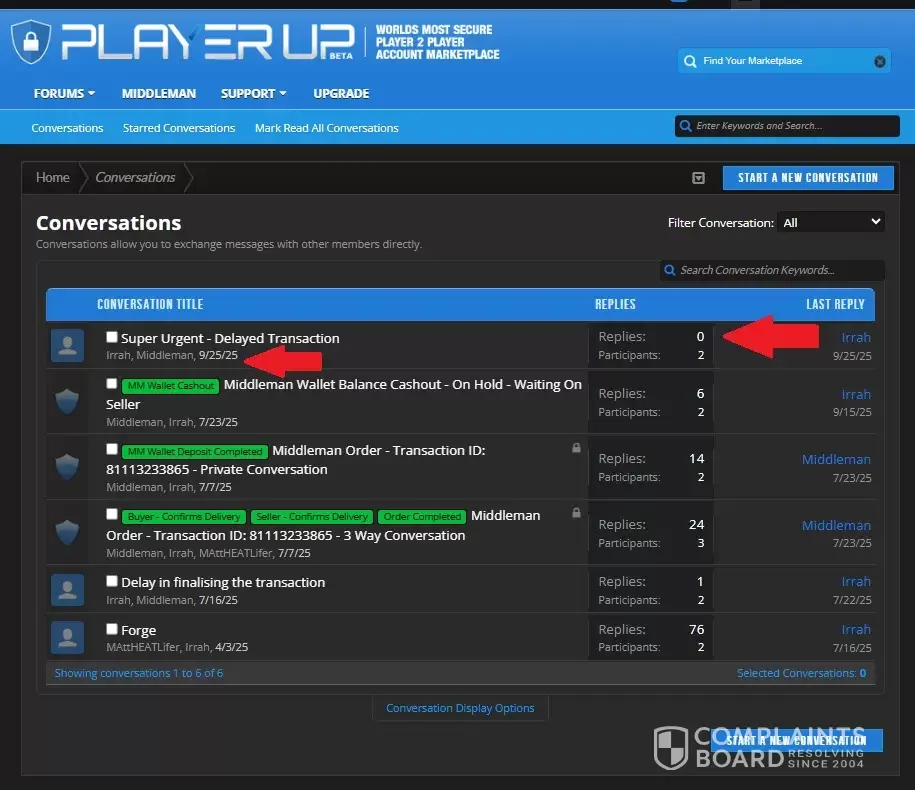Image resolution: width=915 pixels, height=790 pixels.
Task: Open the Filter Conversation dropdown set to All
Action: tap(831, 222)
